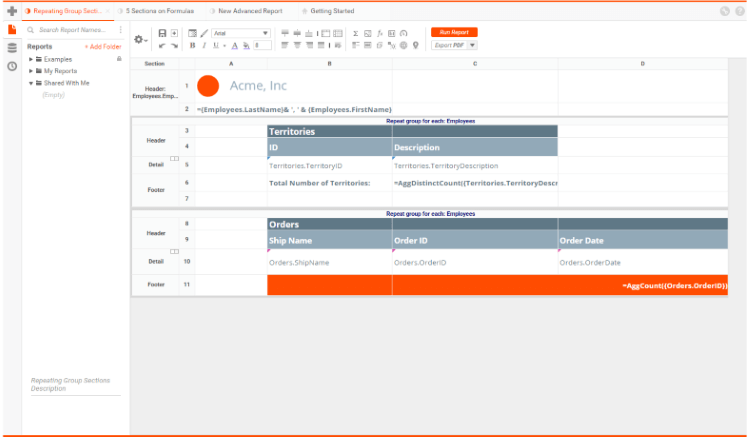Toggle bold text formatting

192,45
